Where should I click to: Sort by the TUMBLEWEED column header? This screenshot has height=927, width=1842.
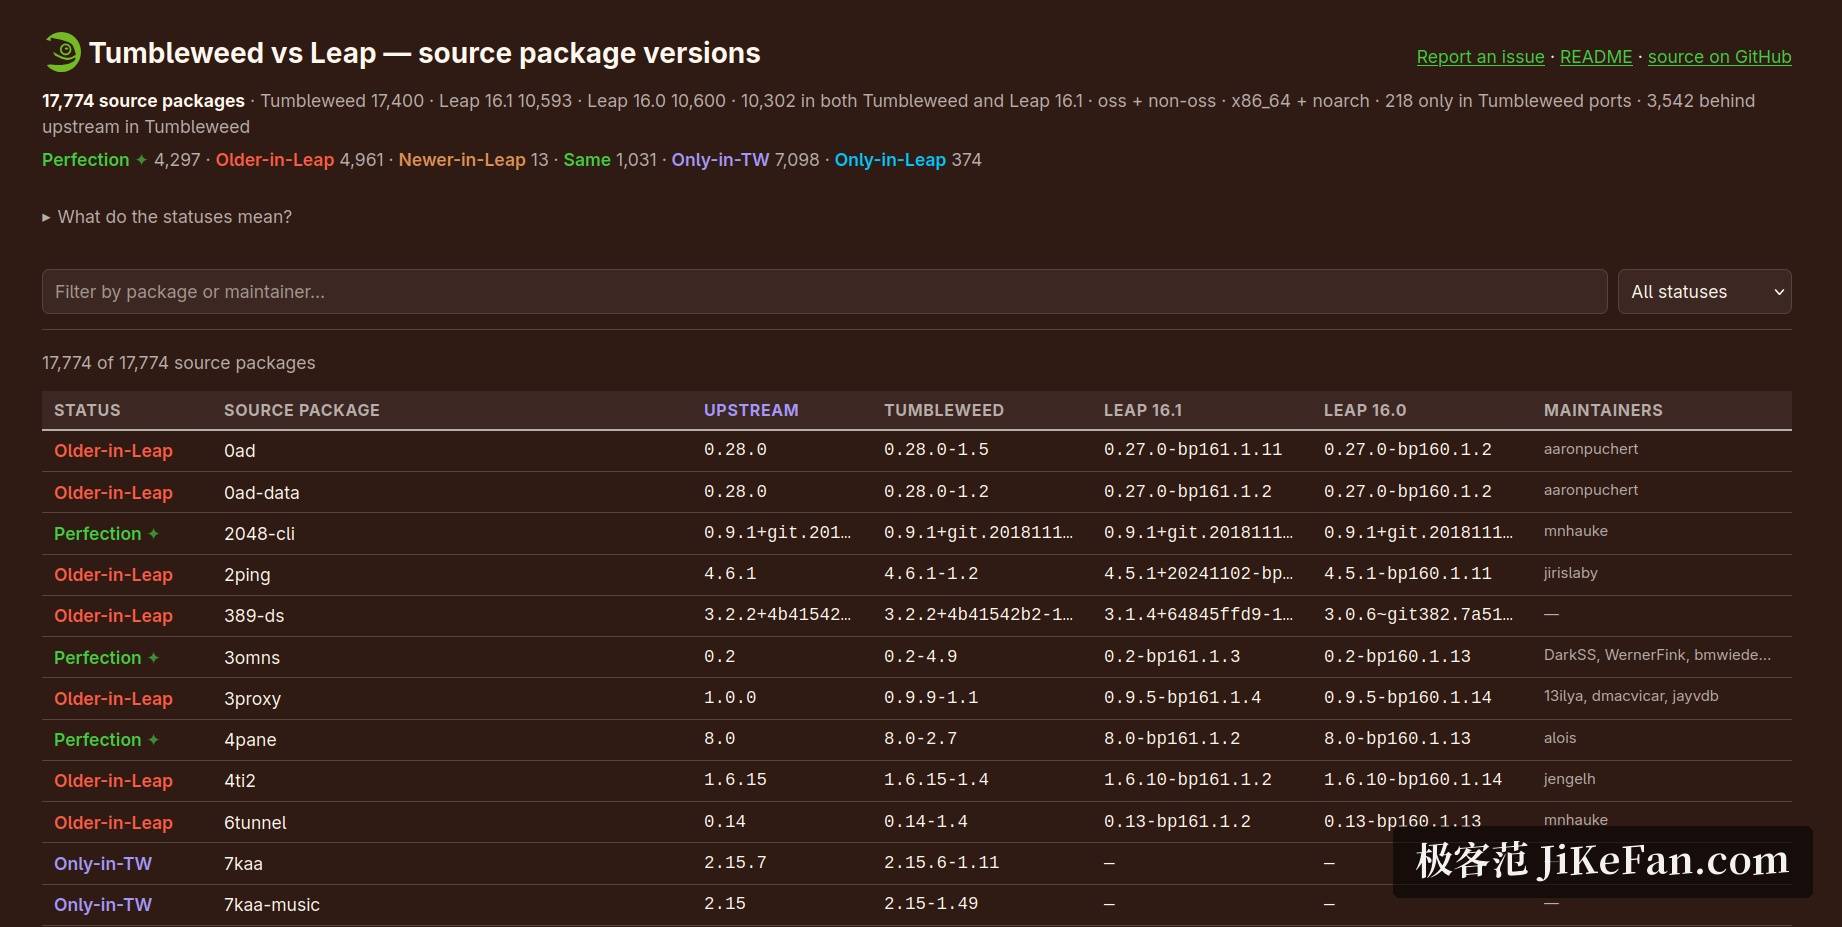(x=944, y=410)
